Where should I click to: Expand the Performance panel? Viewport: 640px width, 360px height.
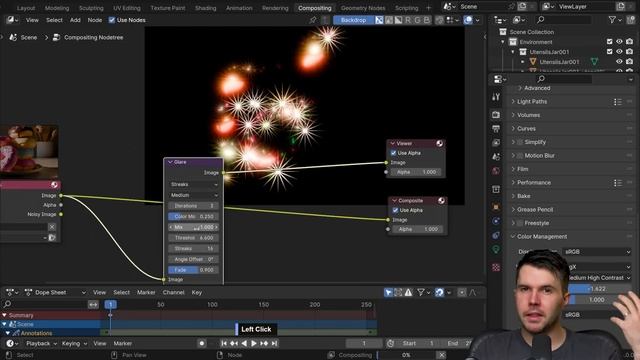534,182
